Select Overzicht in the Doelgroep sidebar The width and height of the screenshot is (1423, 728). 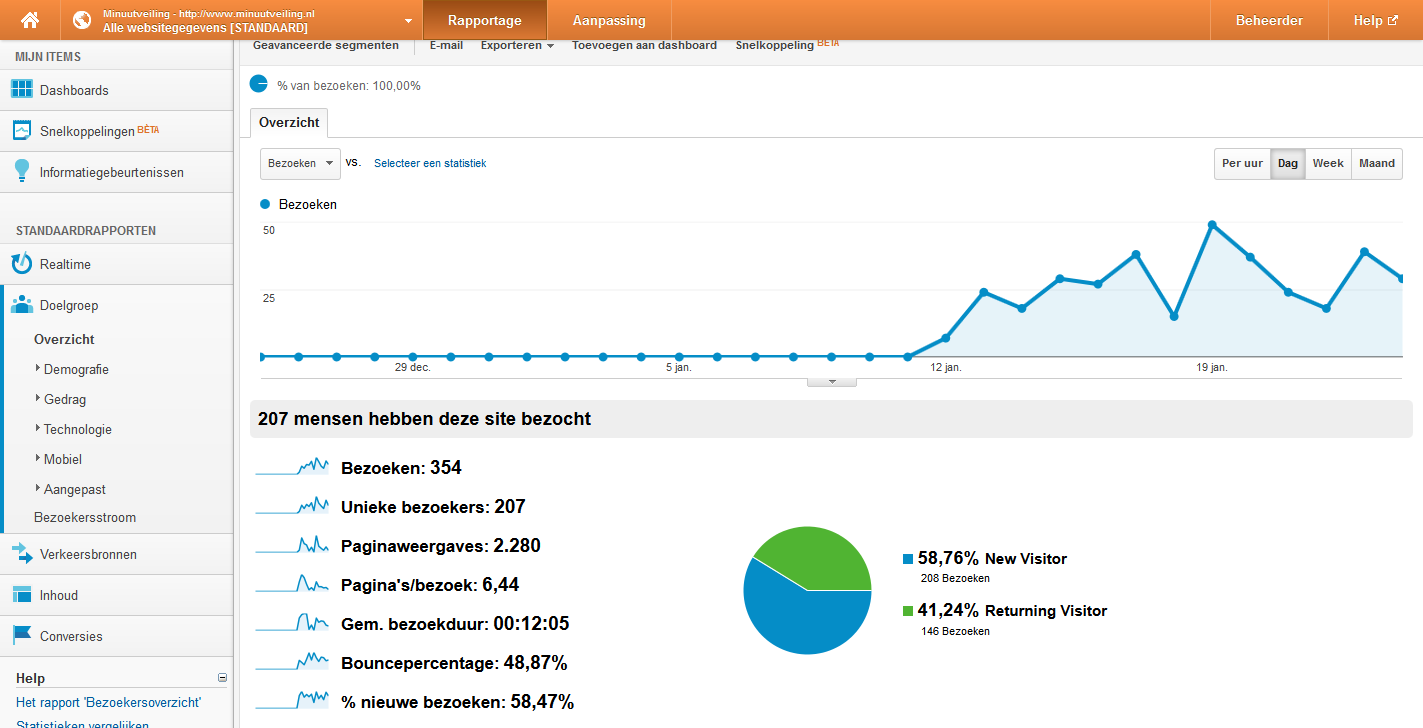coord(64,339)
